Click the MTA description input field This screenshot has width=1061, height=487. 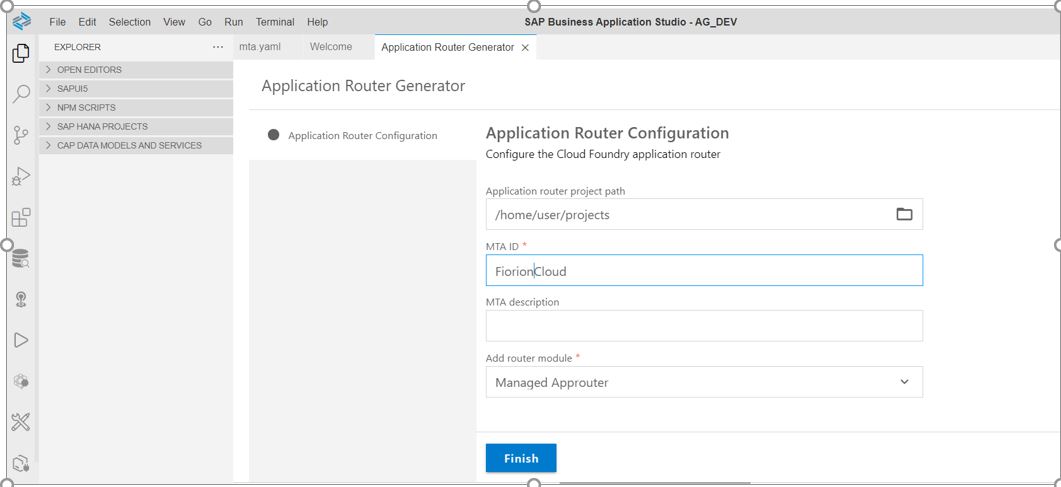[703, 326]
